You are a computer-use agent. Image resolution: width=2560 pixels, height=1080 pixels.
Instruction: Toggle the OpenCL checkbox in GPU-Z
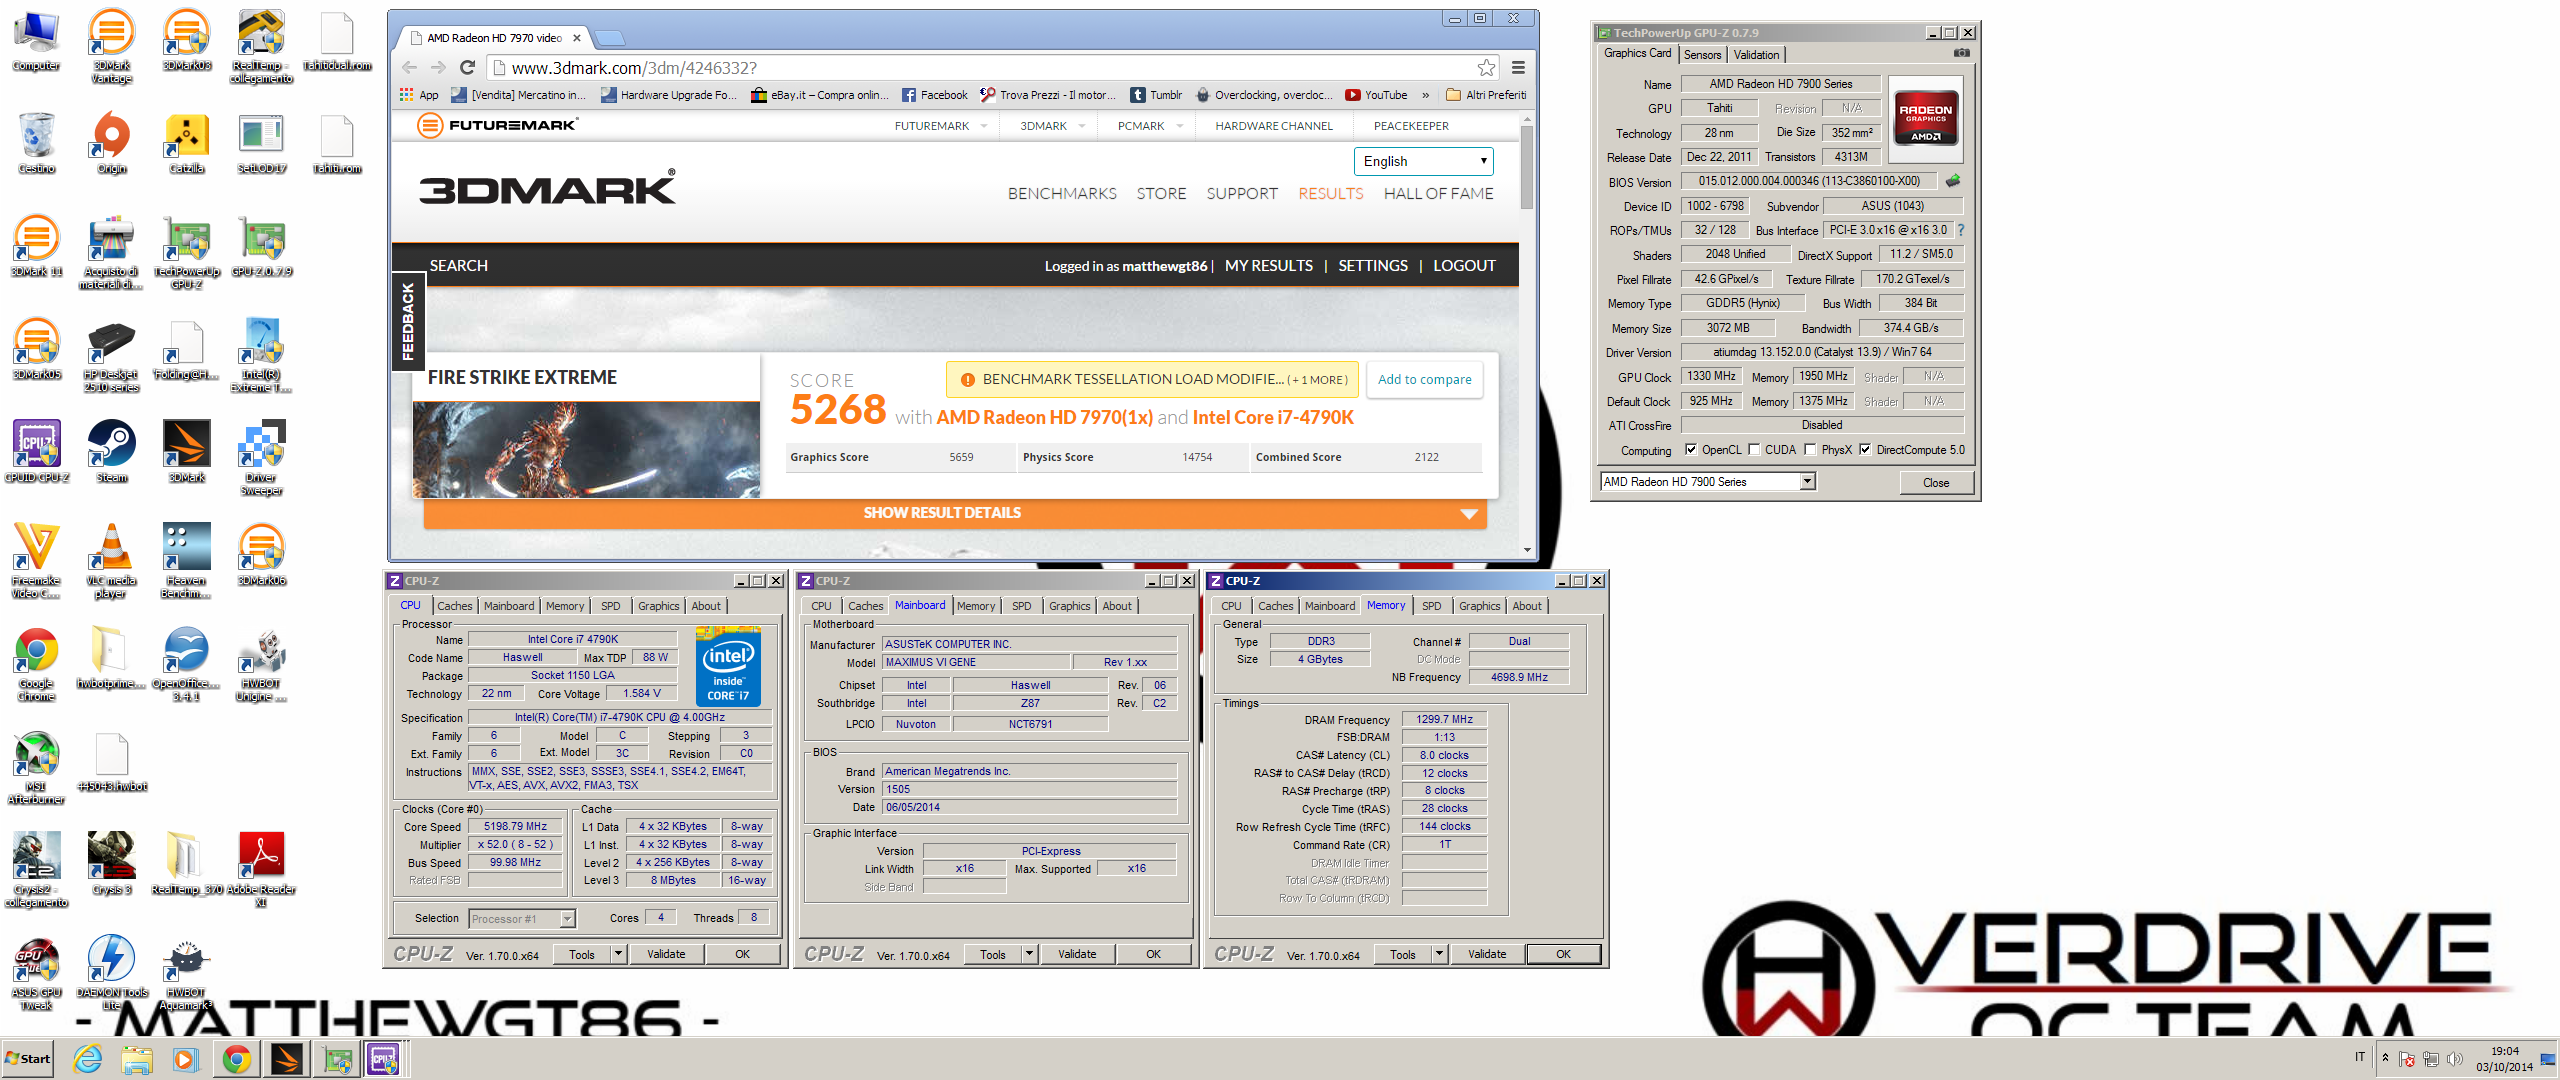[1690, 450]
